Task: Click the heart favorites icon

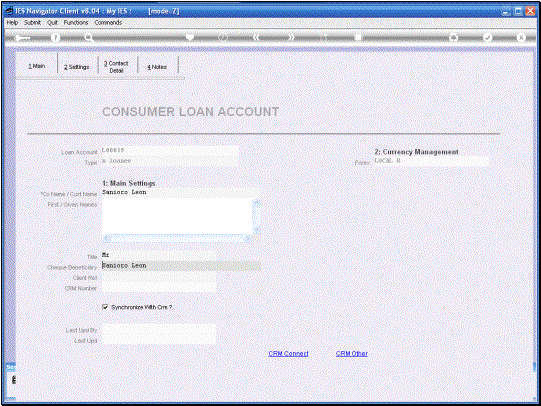Action: point(190,37)
